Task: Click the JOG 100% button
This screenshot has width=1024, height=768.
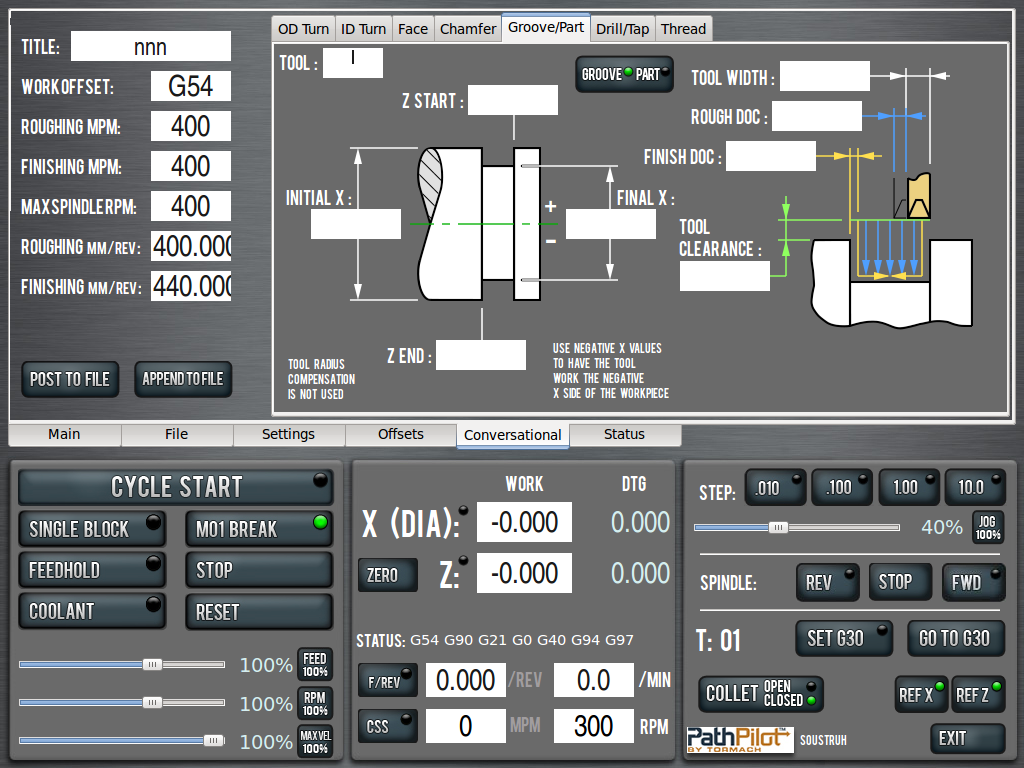Action: (x=987, y=527)
